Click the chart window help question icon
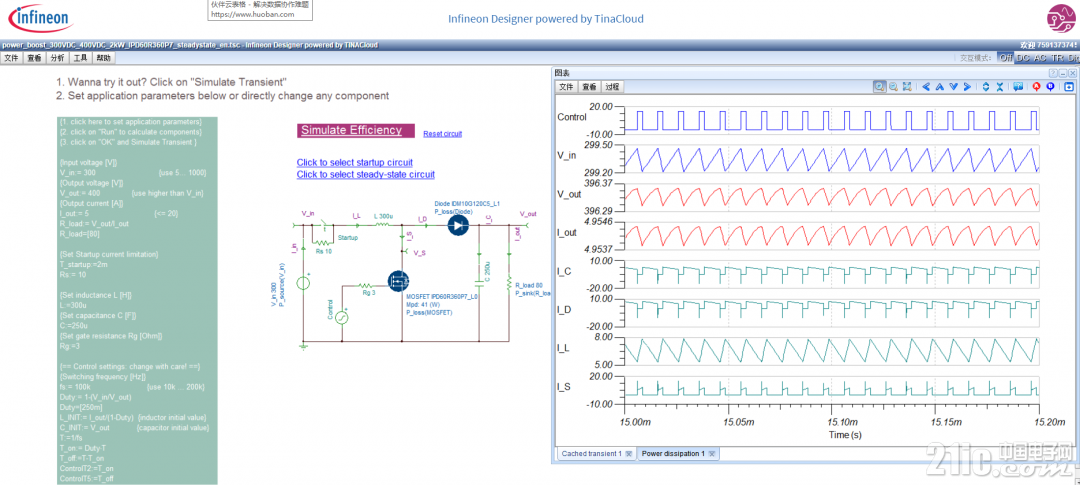 click(x=1053, y=73)
